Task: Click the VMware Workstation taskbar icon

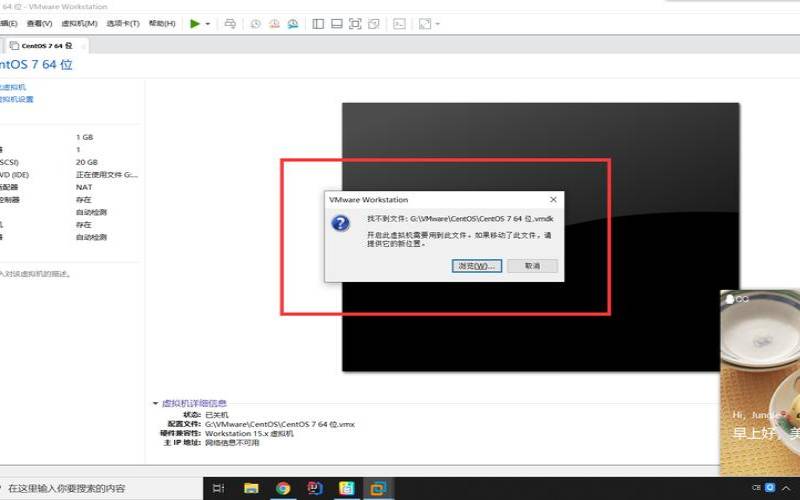Action: click(378, 488)
